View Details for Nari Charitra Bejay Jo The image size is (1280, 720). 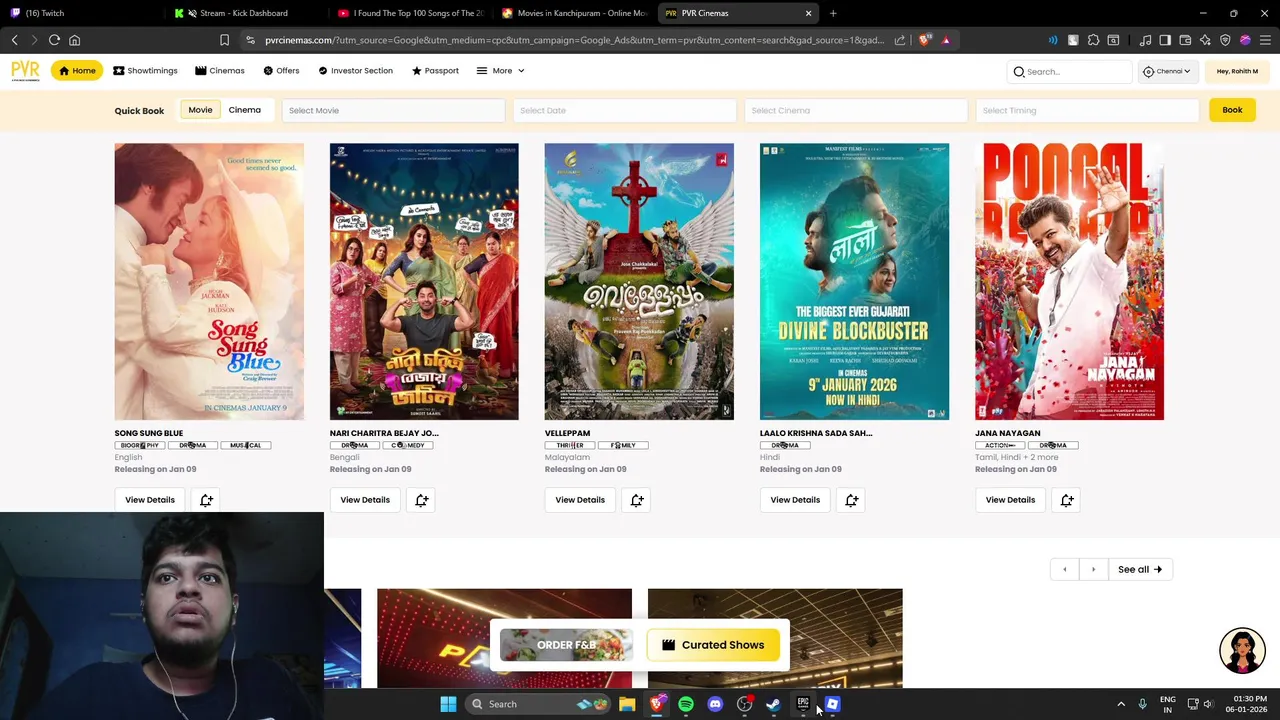[365, 500]
